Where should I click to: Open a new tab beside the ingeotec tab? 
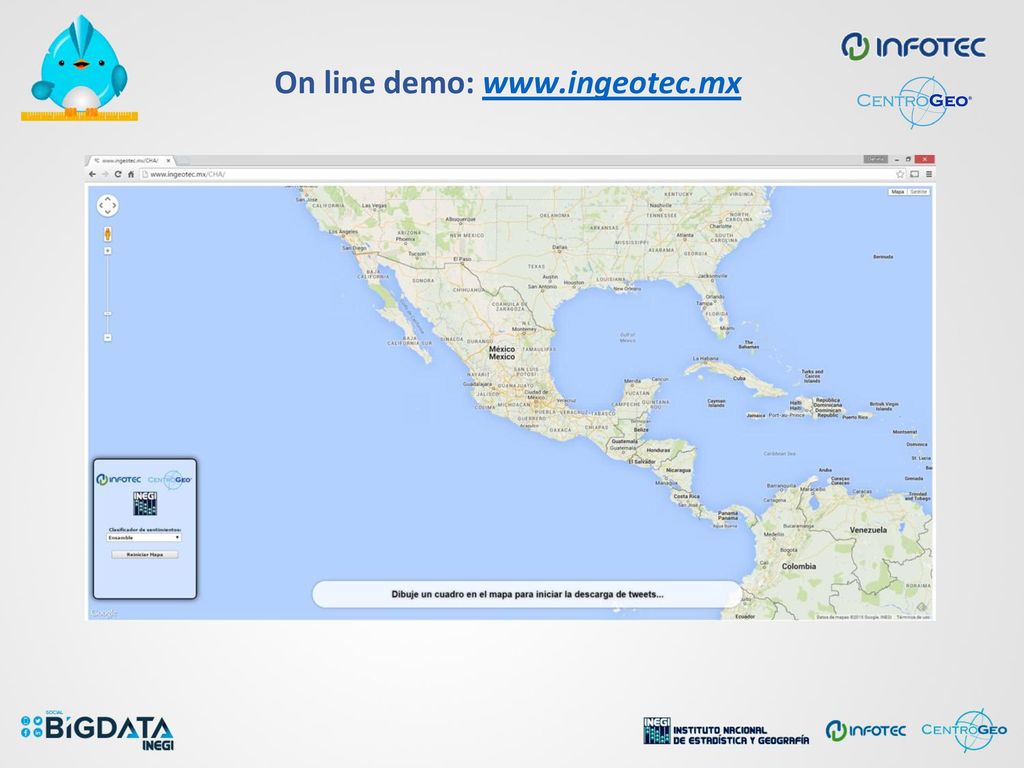click(184, 161)
